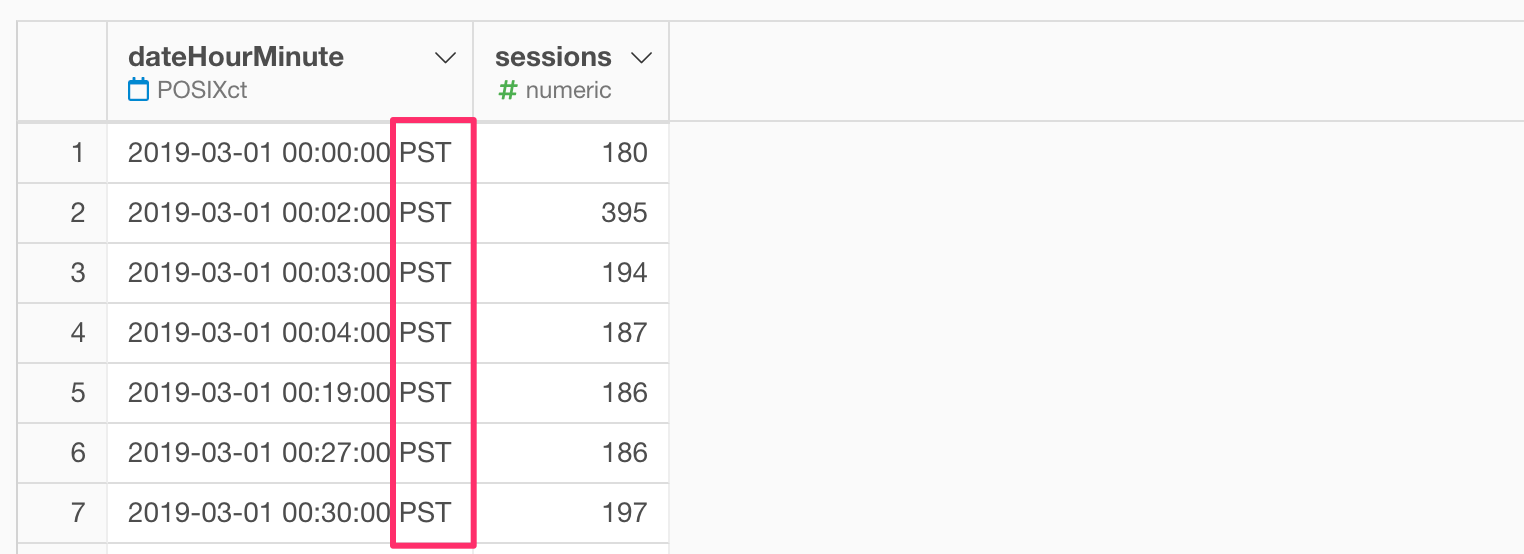
Task: Click the numeric data type label
Action: [x=568, y=90]
